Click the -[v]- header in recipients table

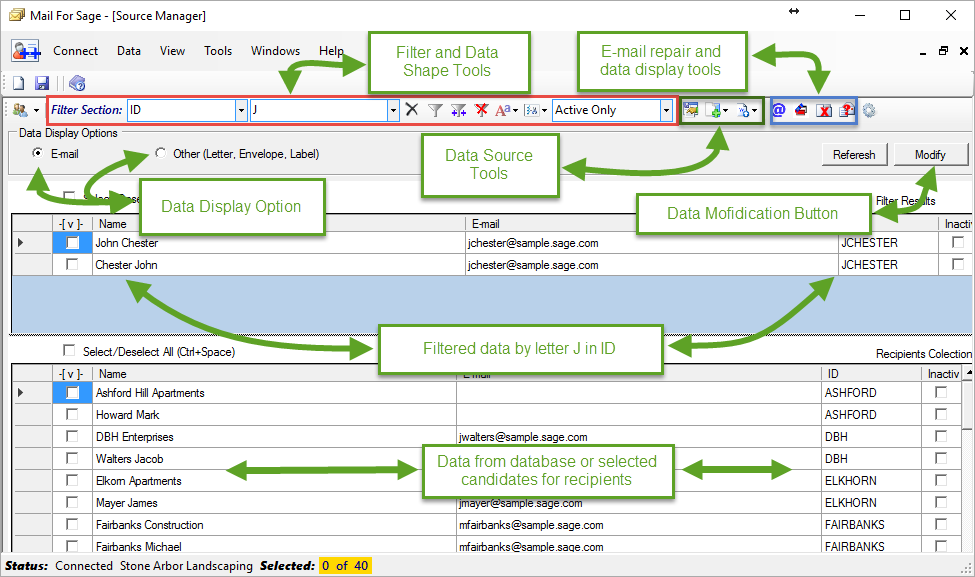coord(71,374)
